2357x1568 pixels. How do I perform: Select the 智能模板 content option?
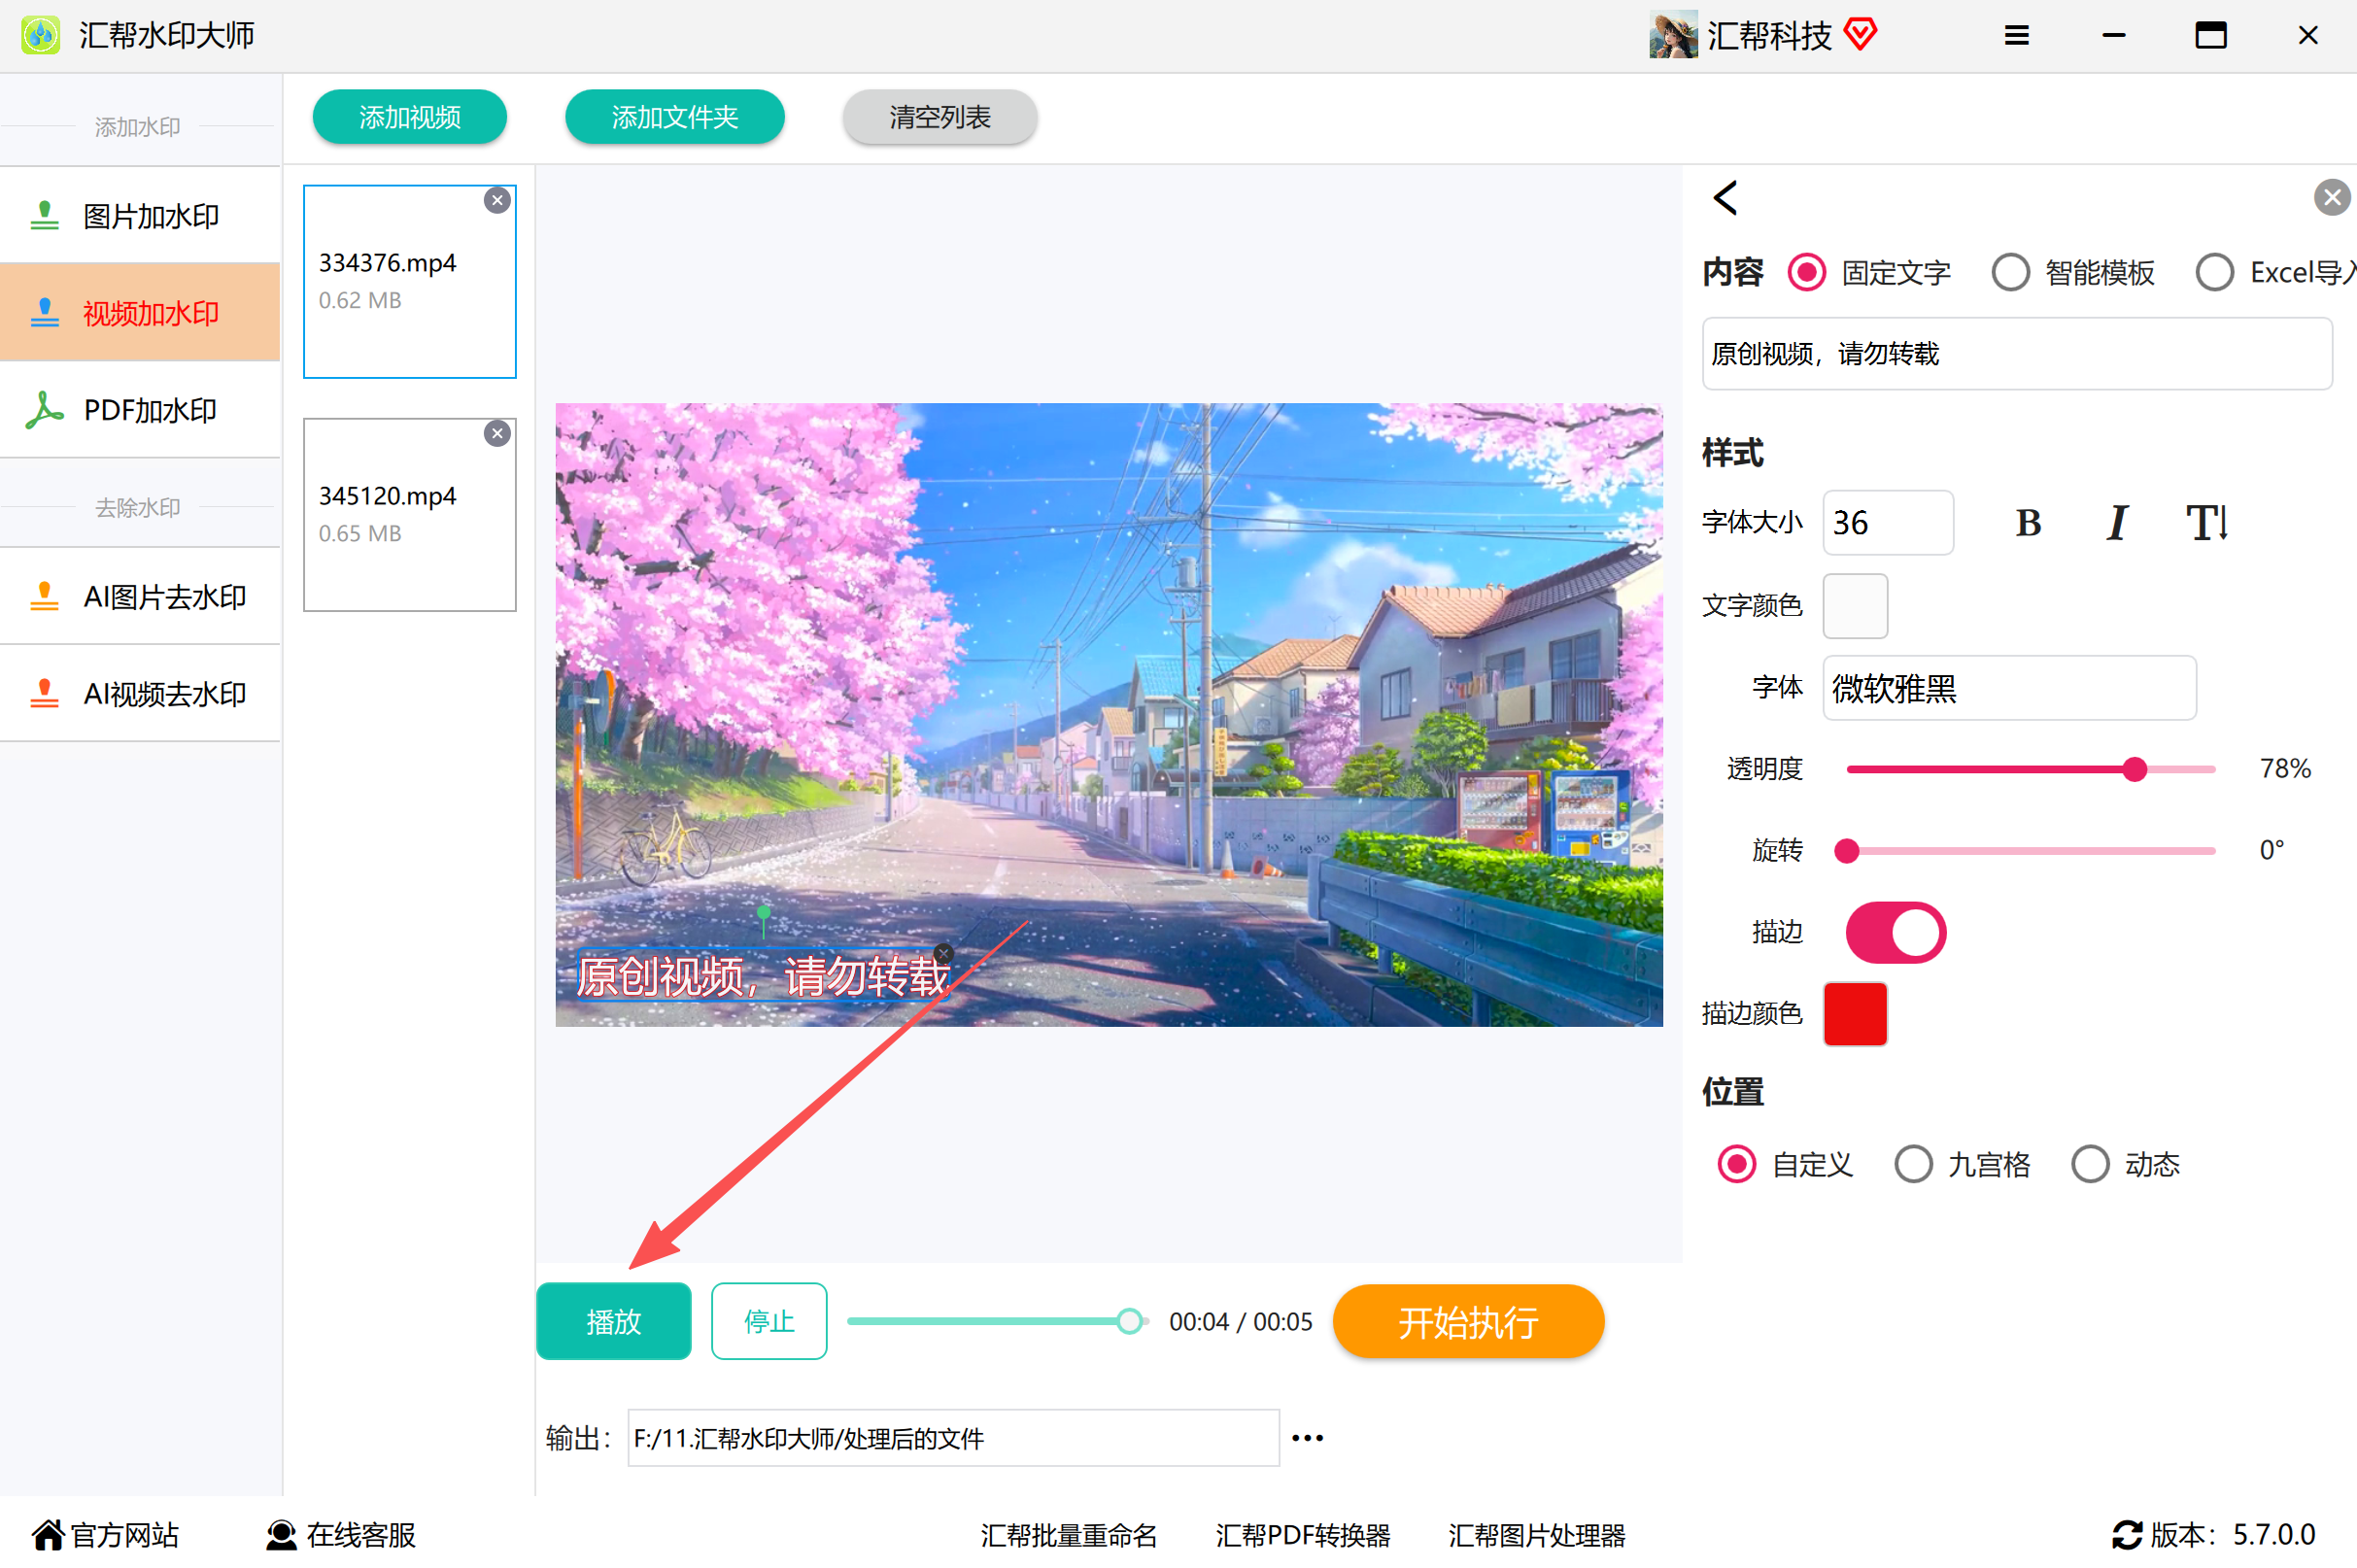(x=2074, y=273)
